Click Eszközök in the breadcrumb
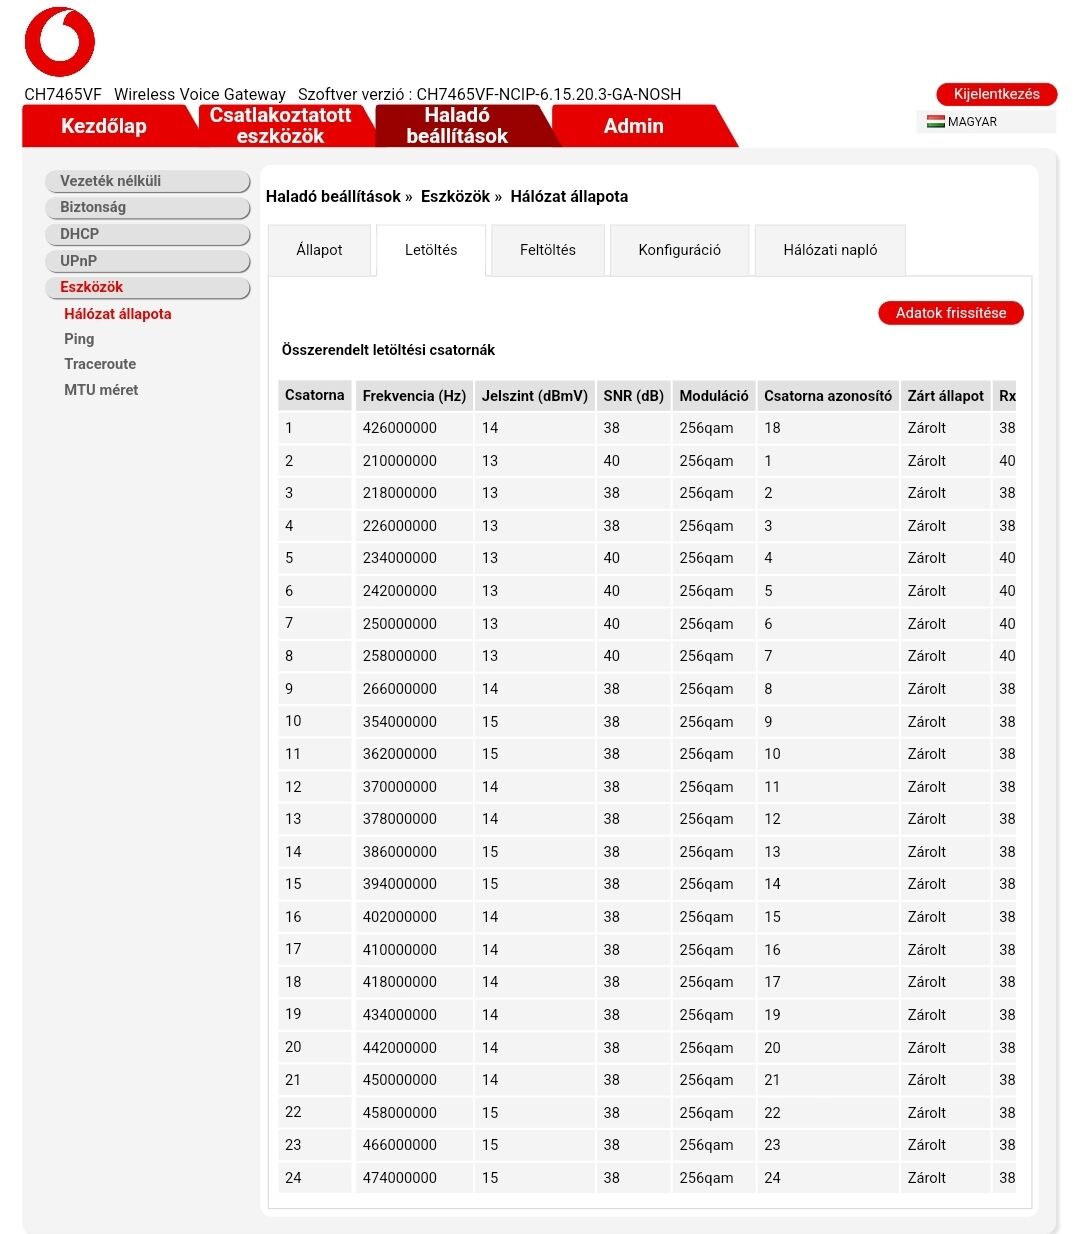This screenshot has width=1080, height=1234. coord(455,197)
